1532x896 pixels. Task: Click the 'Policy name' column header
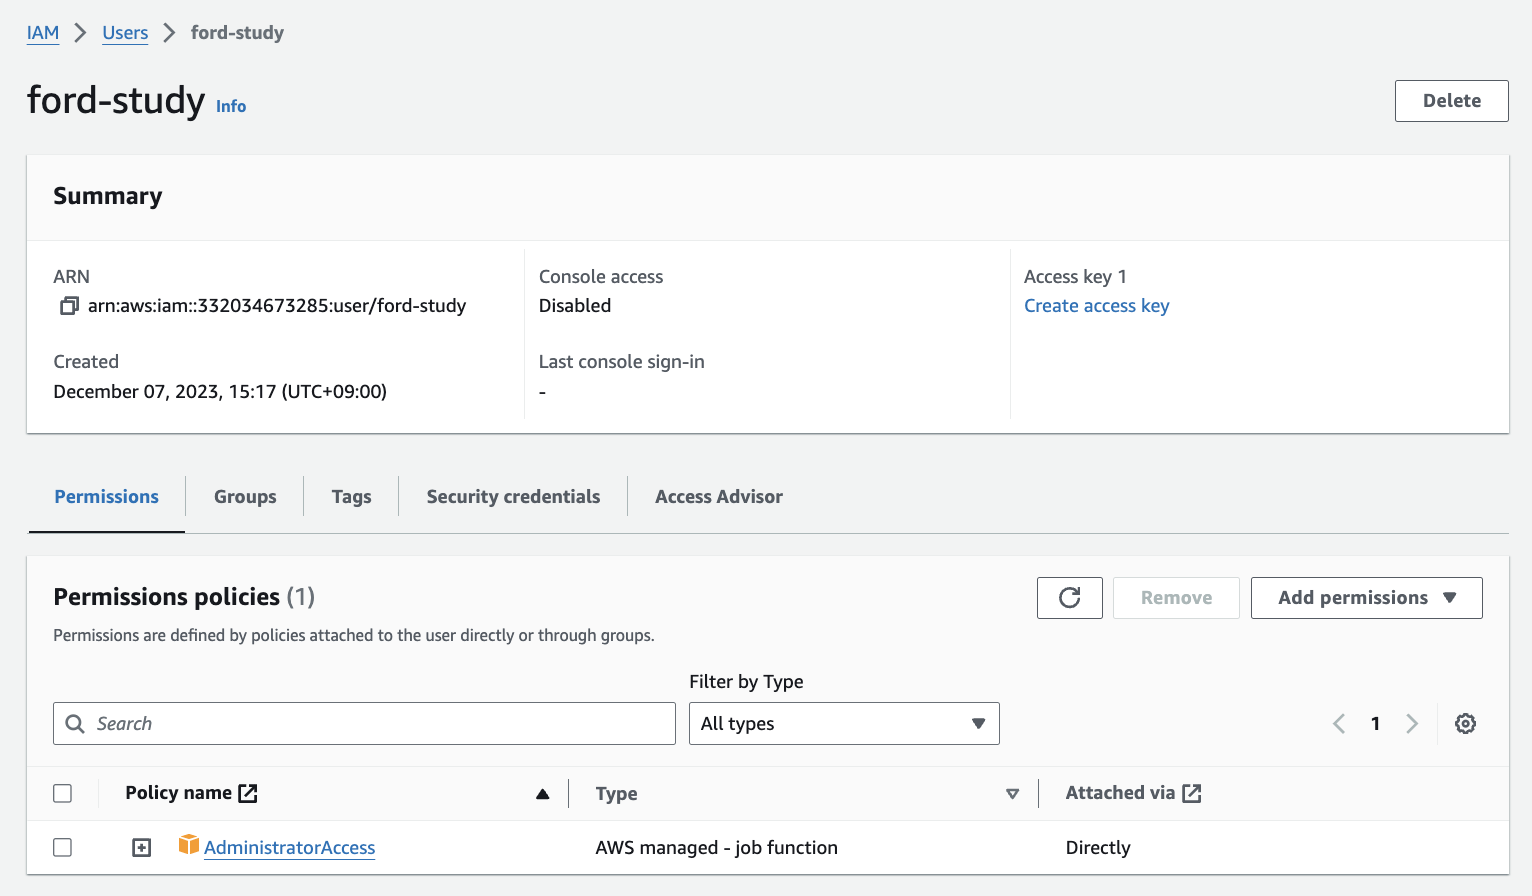click(178, 793)
